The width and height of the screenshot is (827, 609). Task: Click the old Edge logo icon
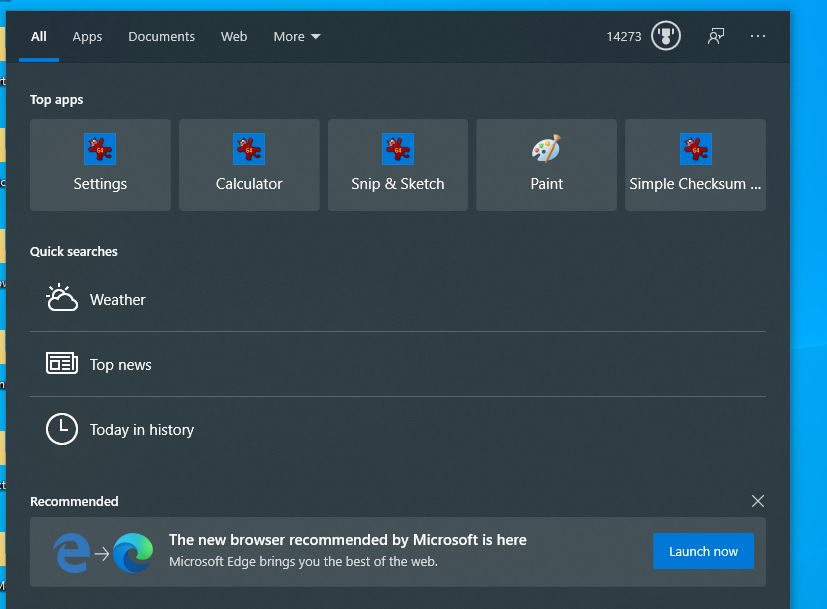click(72, 553)
